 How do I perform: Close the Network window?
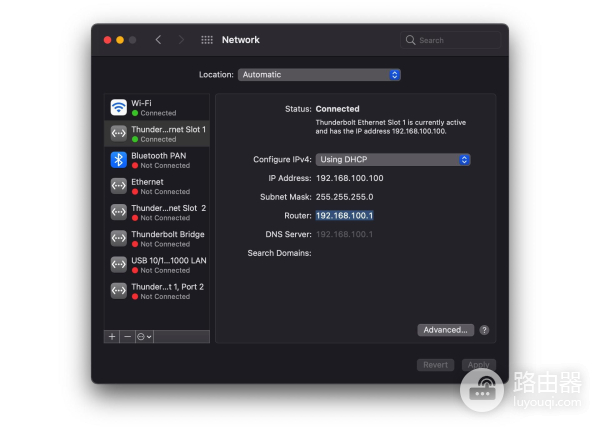[x=108, y=40]
